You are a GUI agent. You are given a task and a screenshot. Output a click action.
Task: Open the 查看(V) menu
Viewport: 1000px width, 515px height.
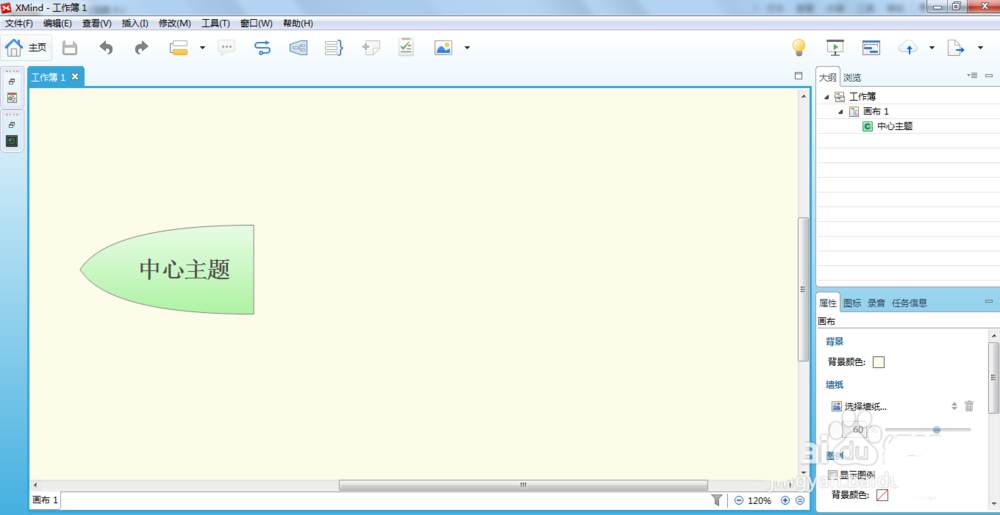point(97,23)
